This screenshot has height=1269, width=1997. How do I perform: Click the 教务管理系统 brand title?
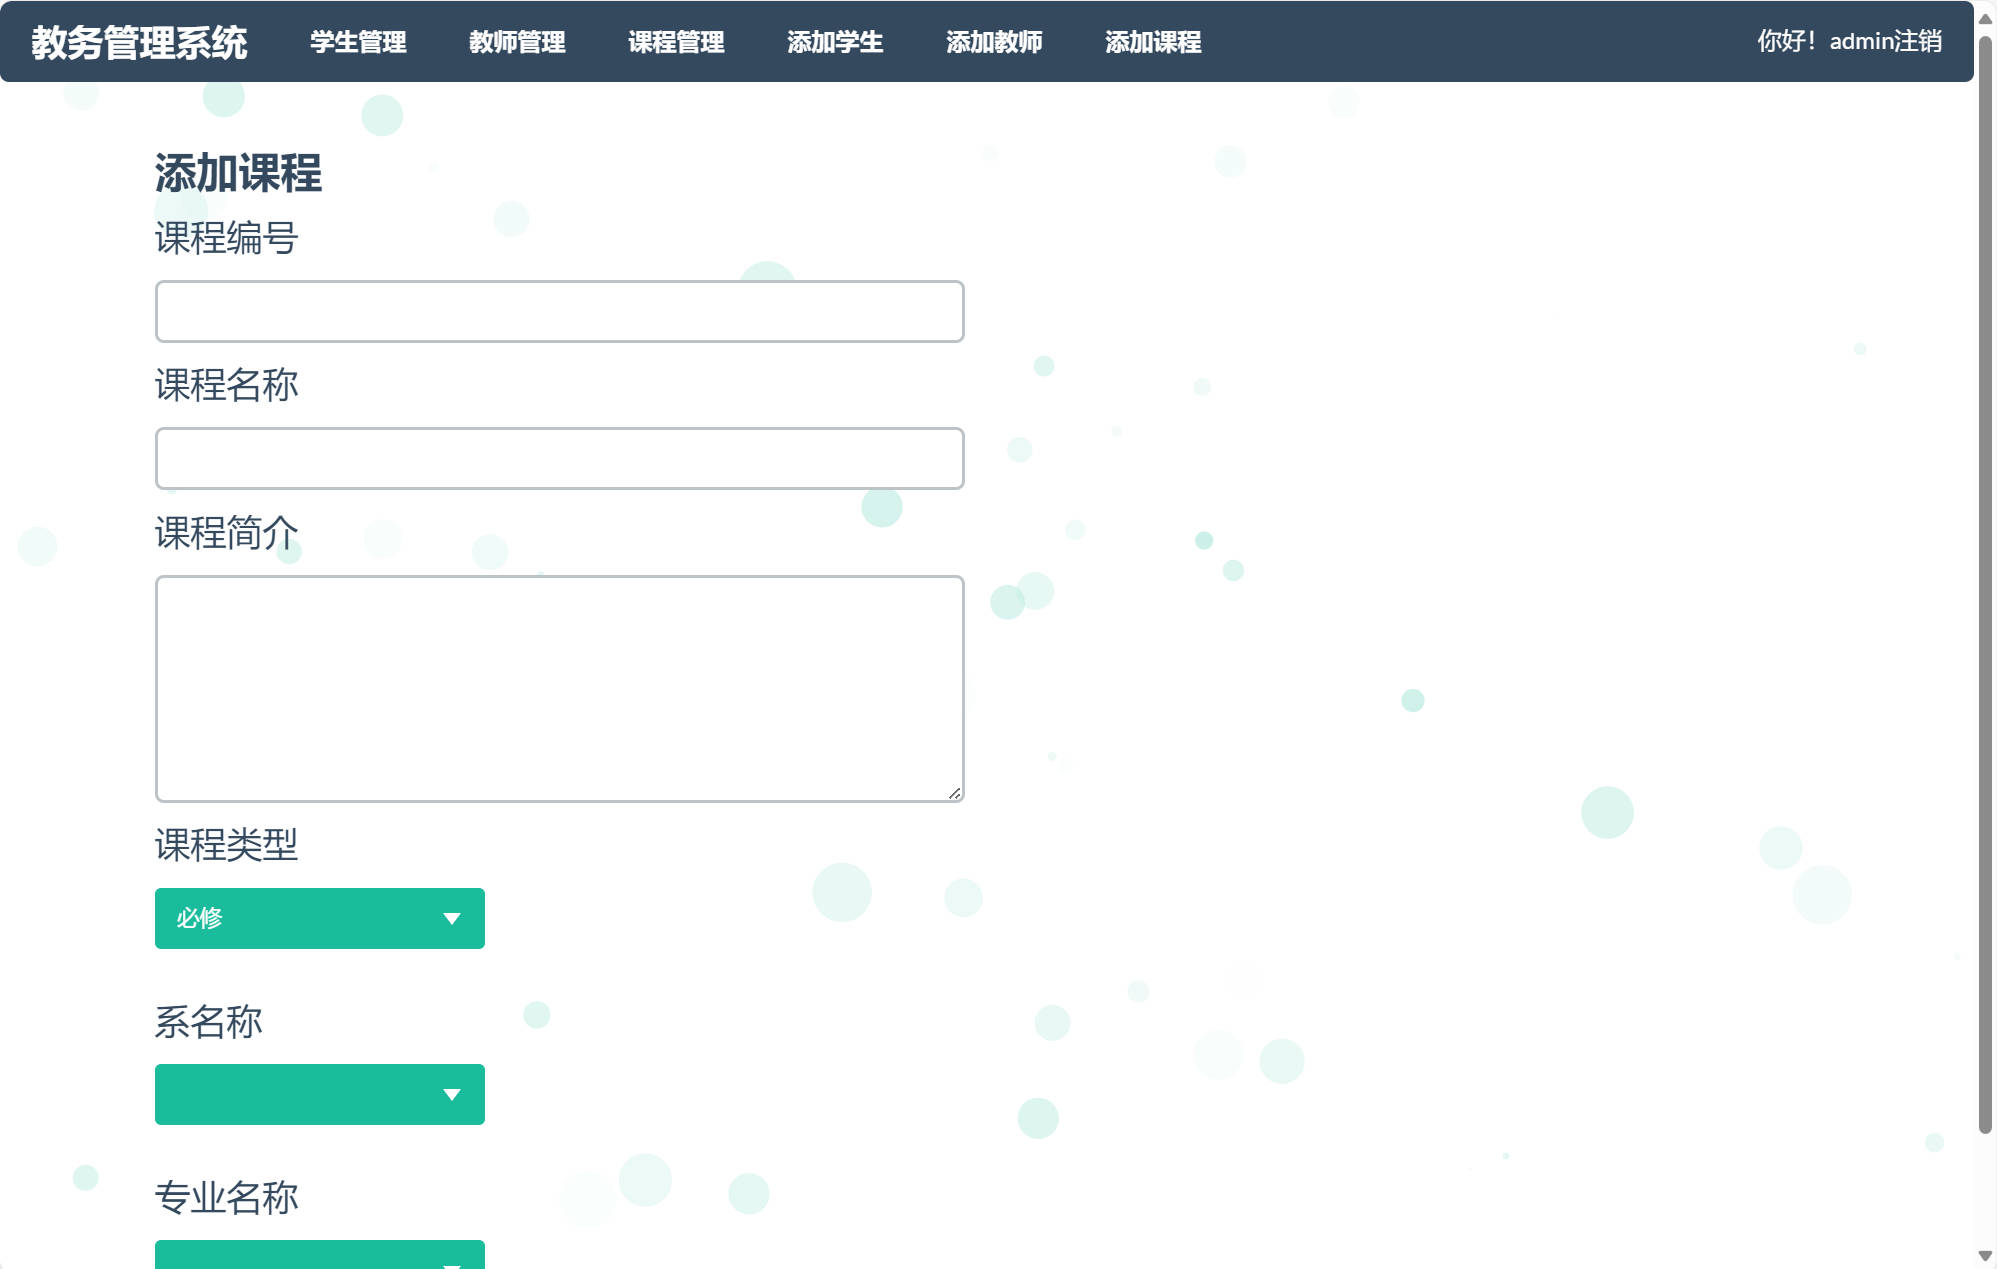pos(139,42)
